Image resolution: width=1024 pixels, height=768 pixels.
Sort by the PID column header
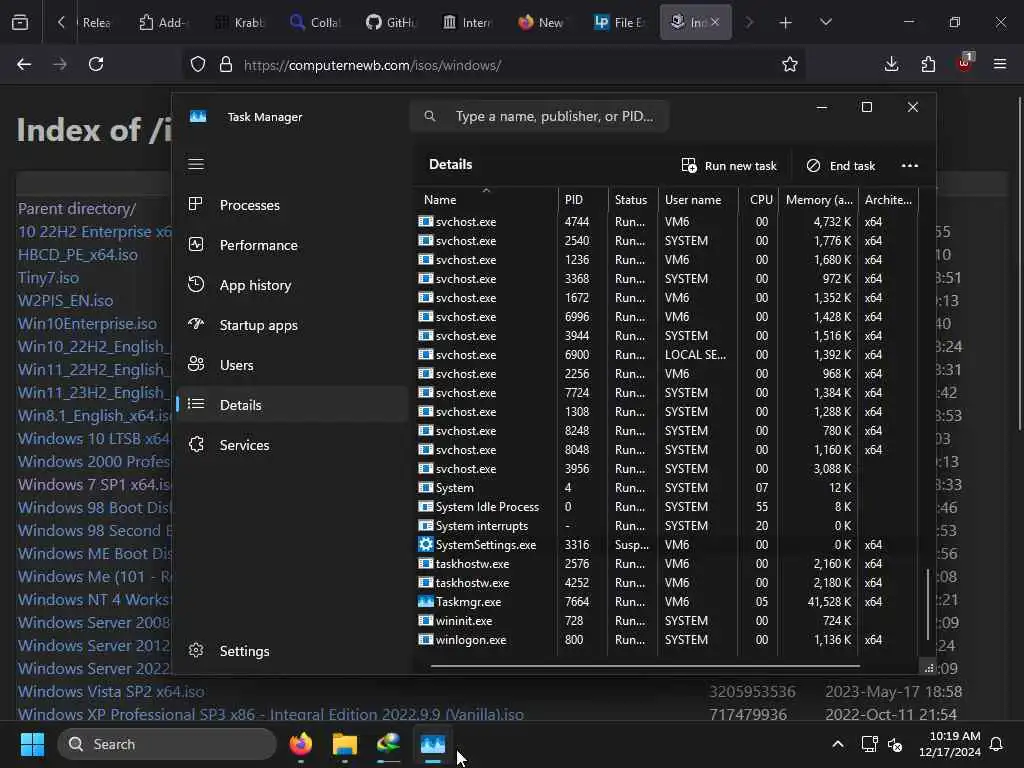coord(583,200)
